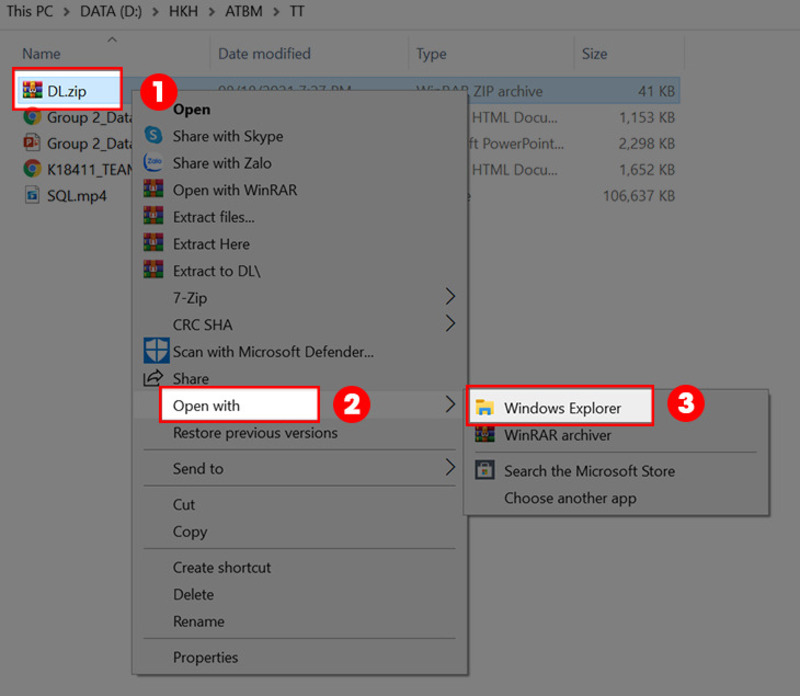Select Open with from context menu
The height and width of the screenshot is (696, 800).
coord(205,404)
